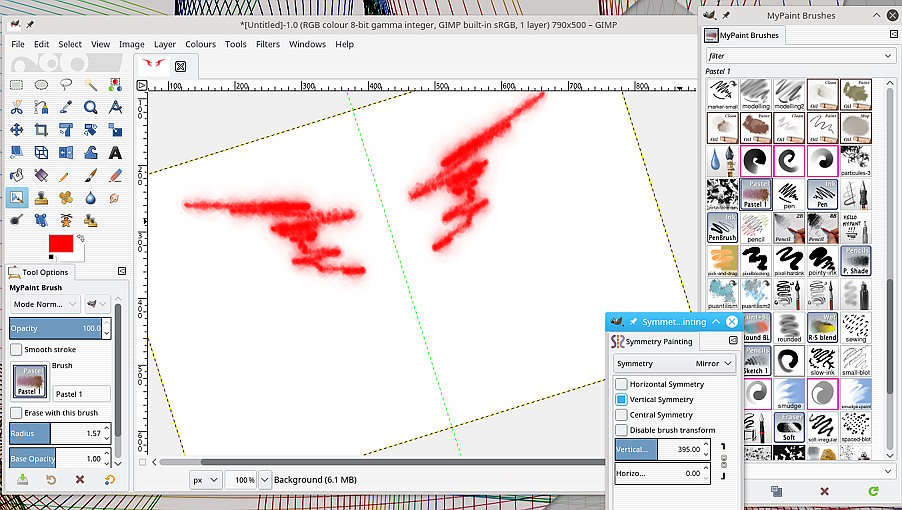Select the PenBrush MyPaint brush
The image size is (902, 510).
[723, 228]
